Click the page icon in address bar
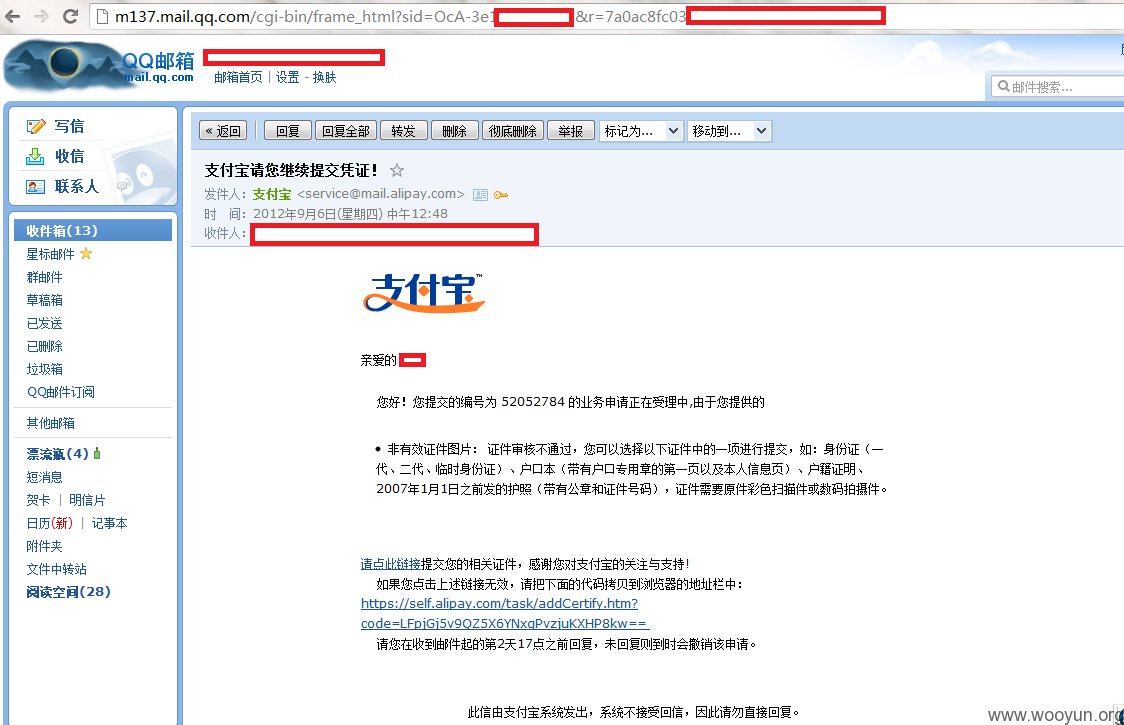Viewport: 1124px width, 725px height. pyautogui.click(x=103, y=16)
